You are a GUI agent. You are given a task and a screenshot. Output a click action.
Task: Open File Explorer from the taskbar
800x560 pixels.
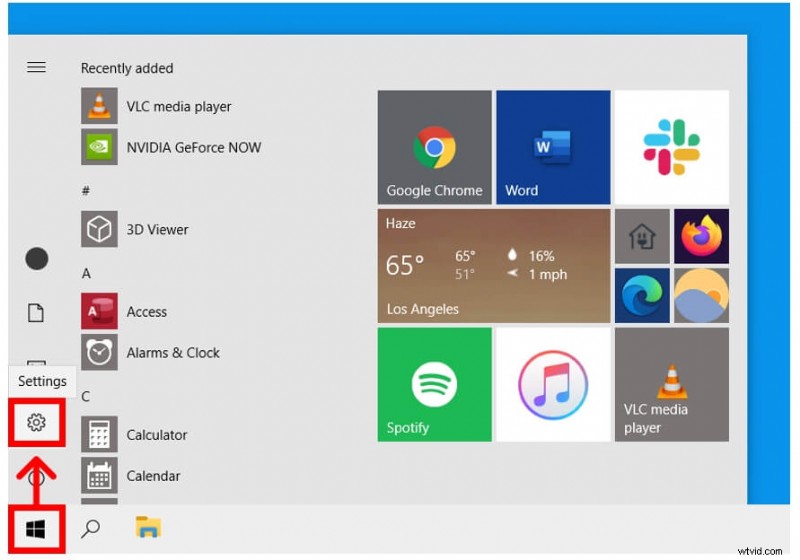(148, 528)
